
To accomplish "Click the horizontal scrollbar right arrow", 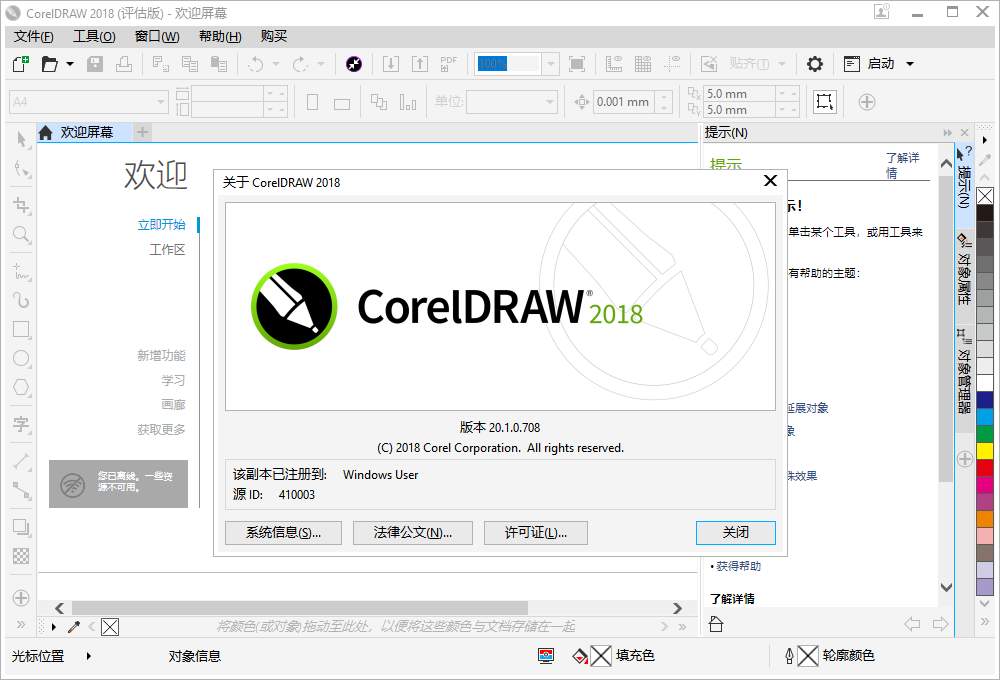I will 677,607.
